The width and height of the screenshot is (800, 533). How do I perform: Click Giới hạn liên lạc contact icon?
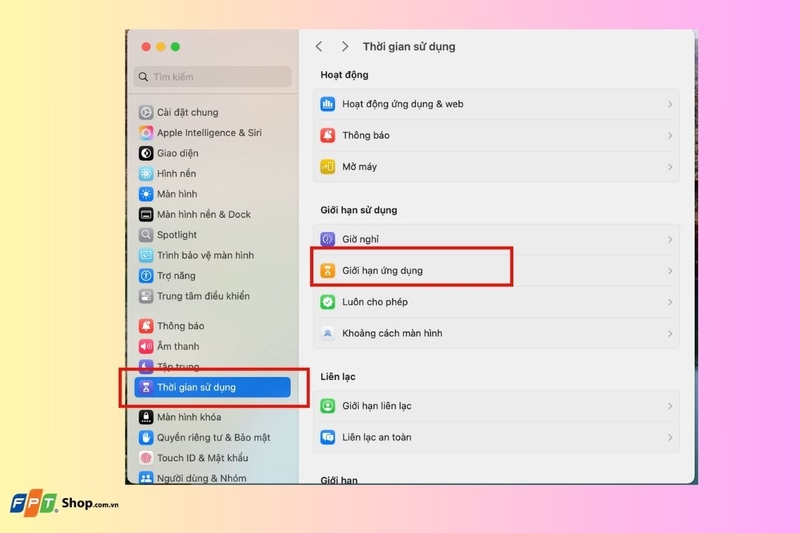pyautogui.click(x=328, y=406)
